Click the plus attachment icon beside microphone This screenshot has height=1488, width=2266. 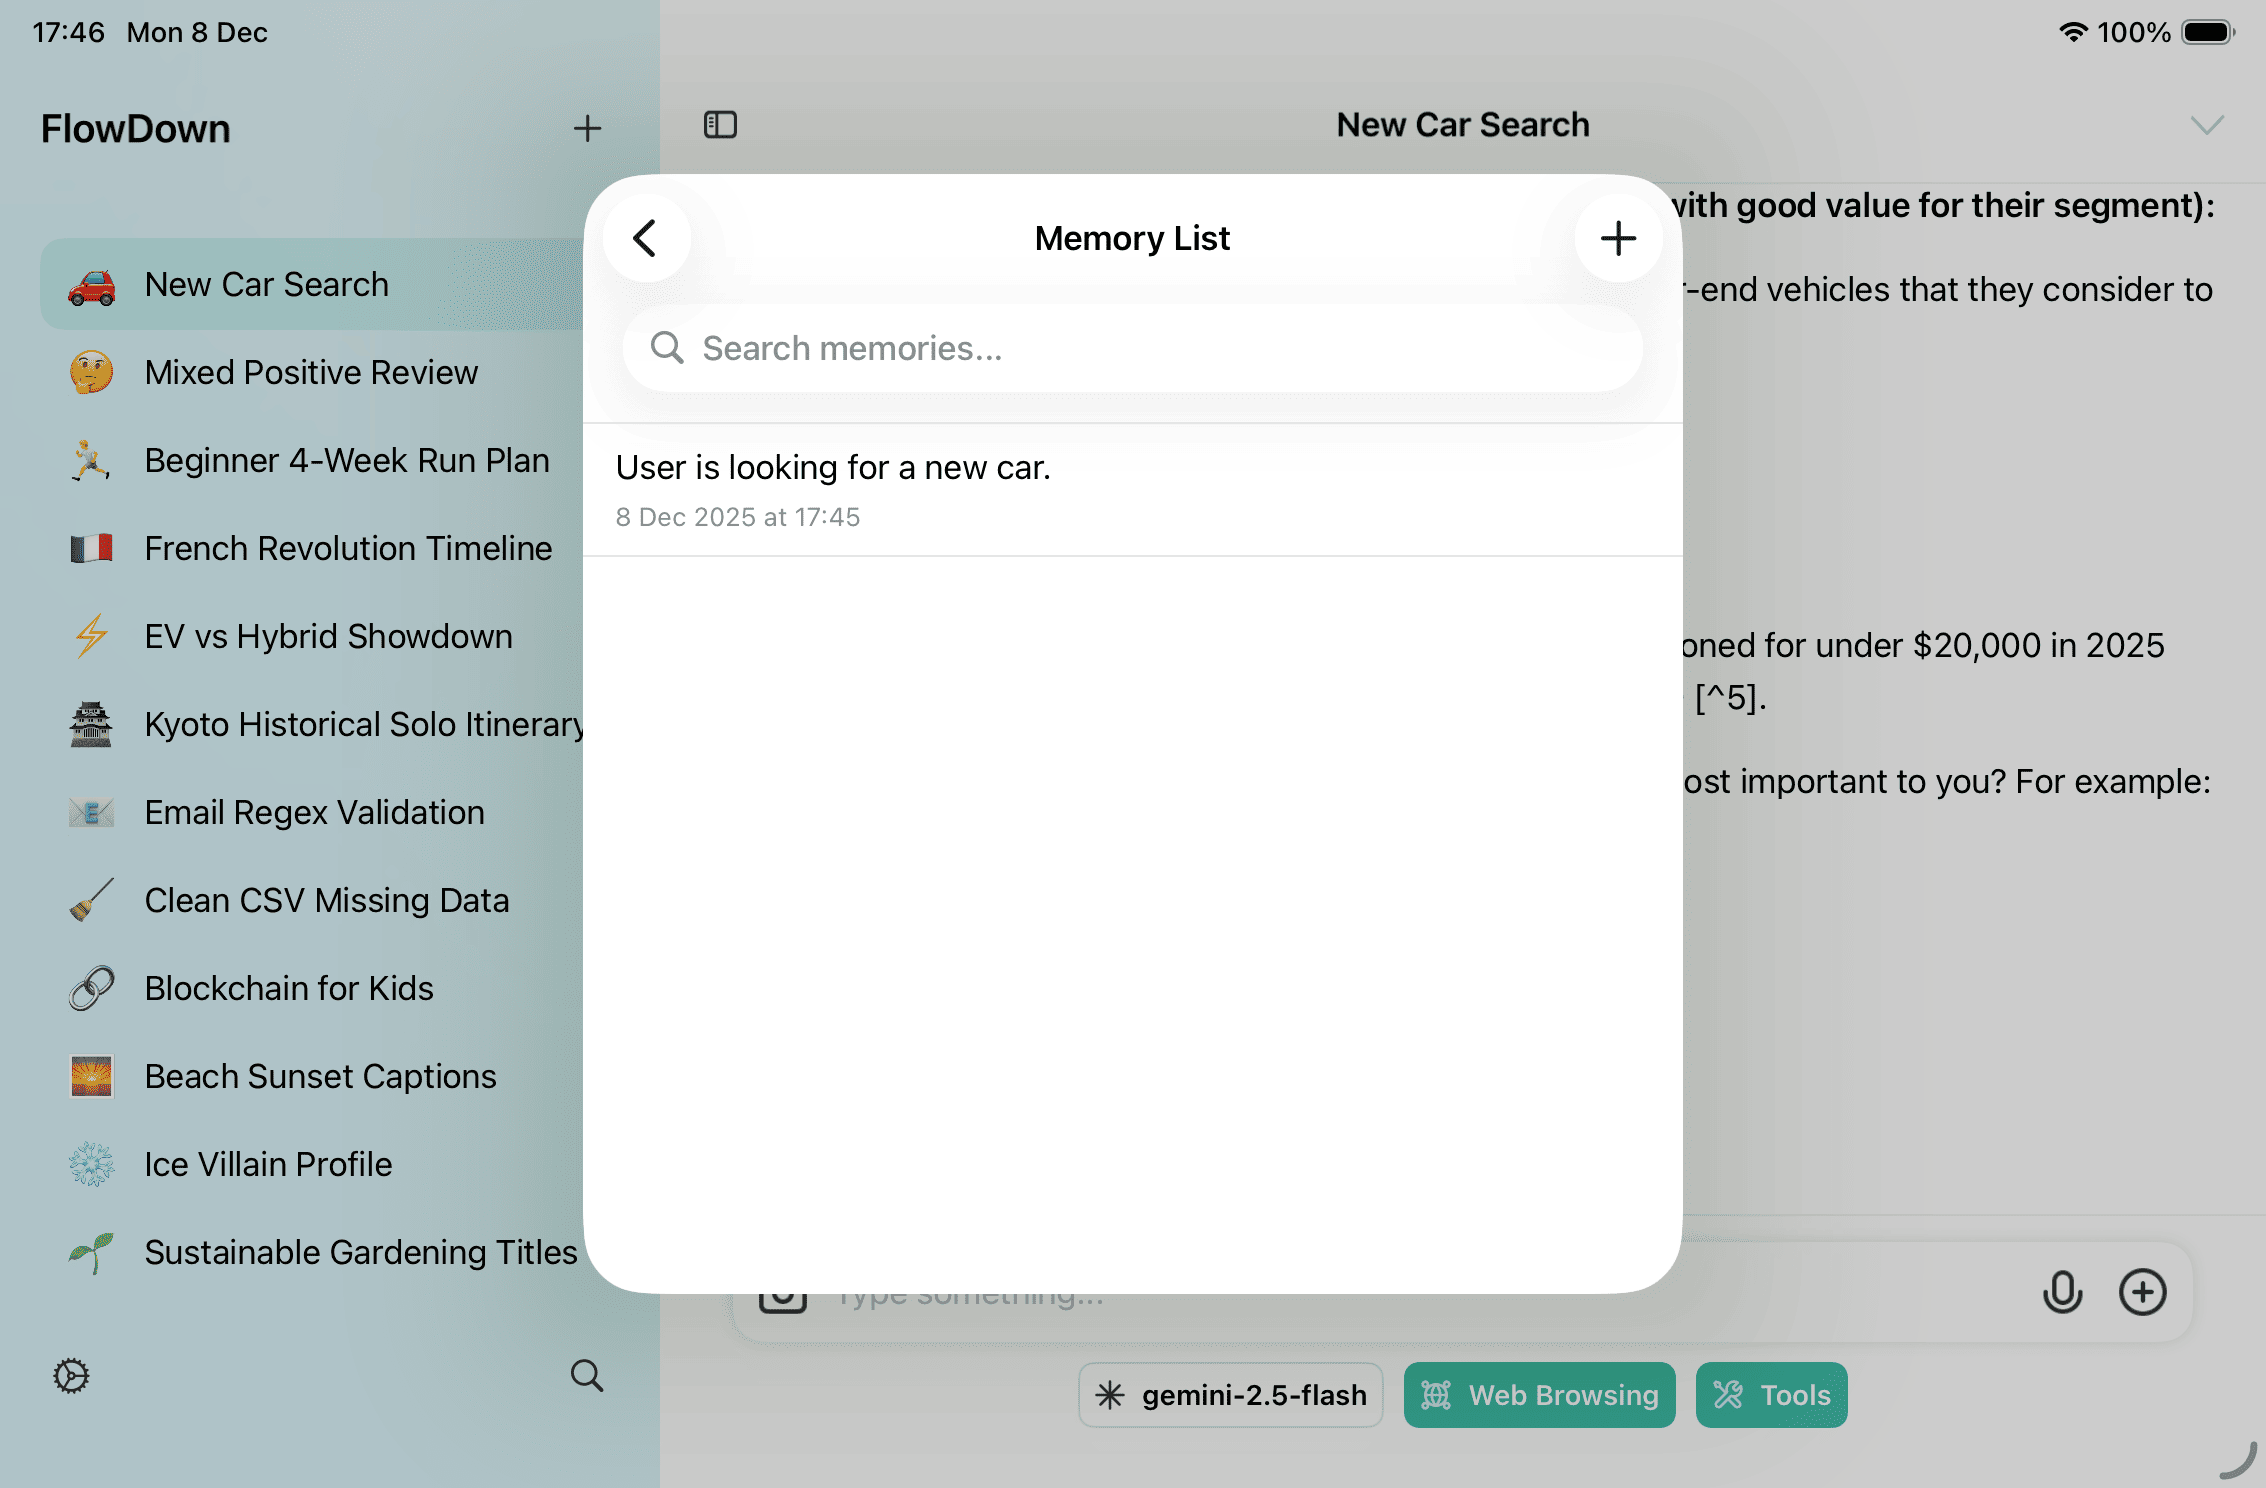(x=2143, y=1292)
